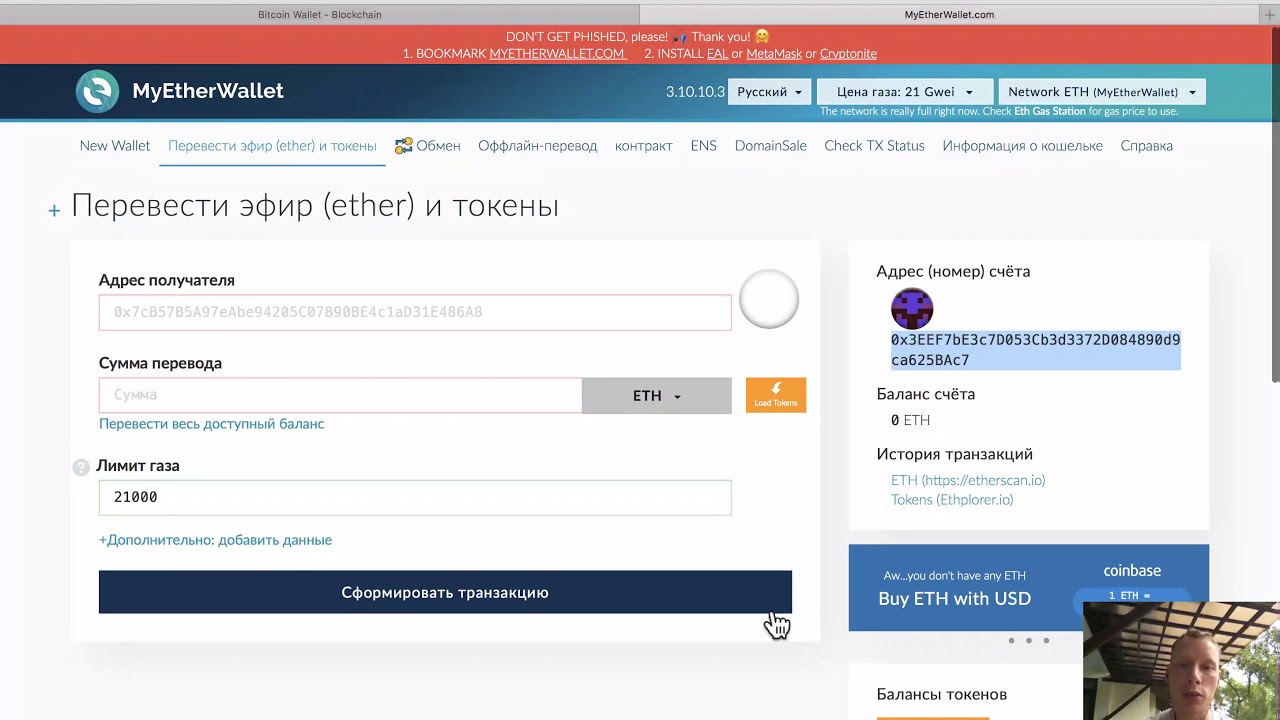Expand Дополнительно: добавить данные
Screen dimensions: 1280x720
[215, 540]
